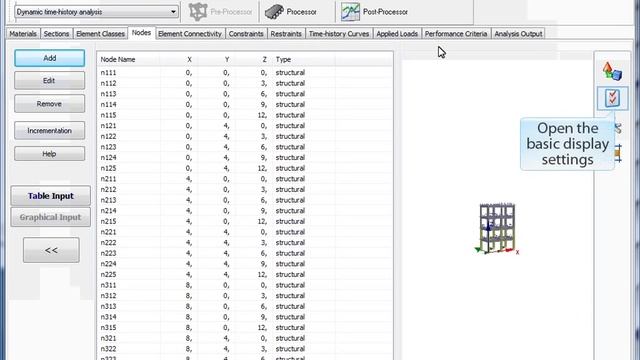Go to the Applied Loads tab
This screenshot has height=360, width=640.
click(397, 34)
